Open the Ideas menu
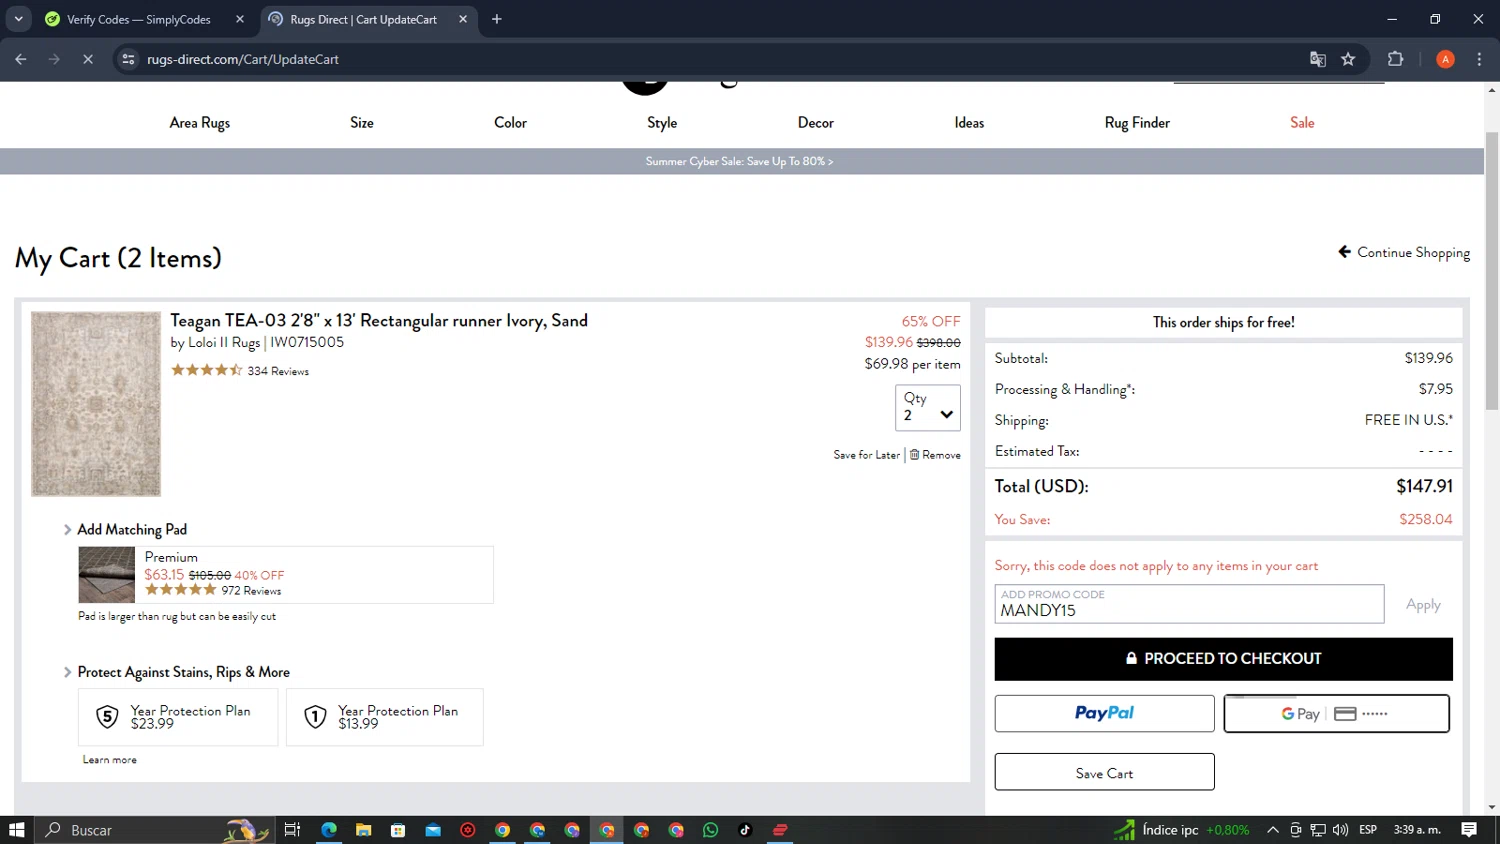 (969, 123)
